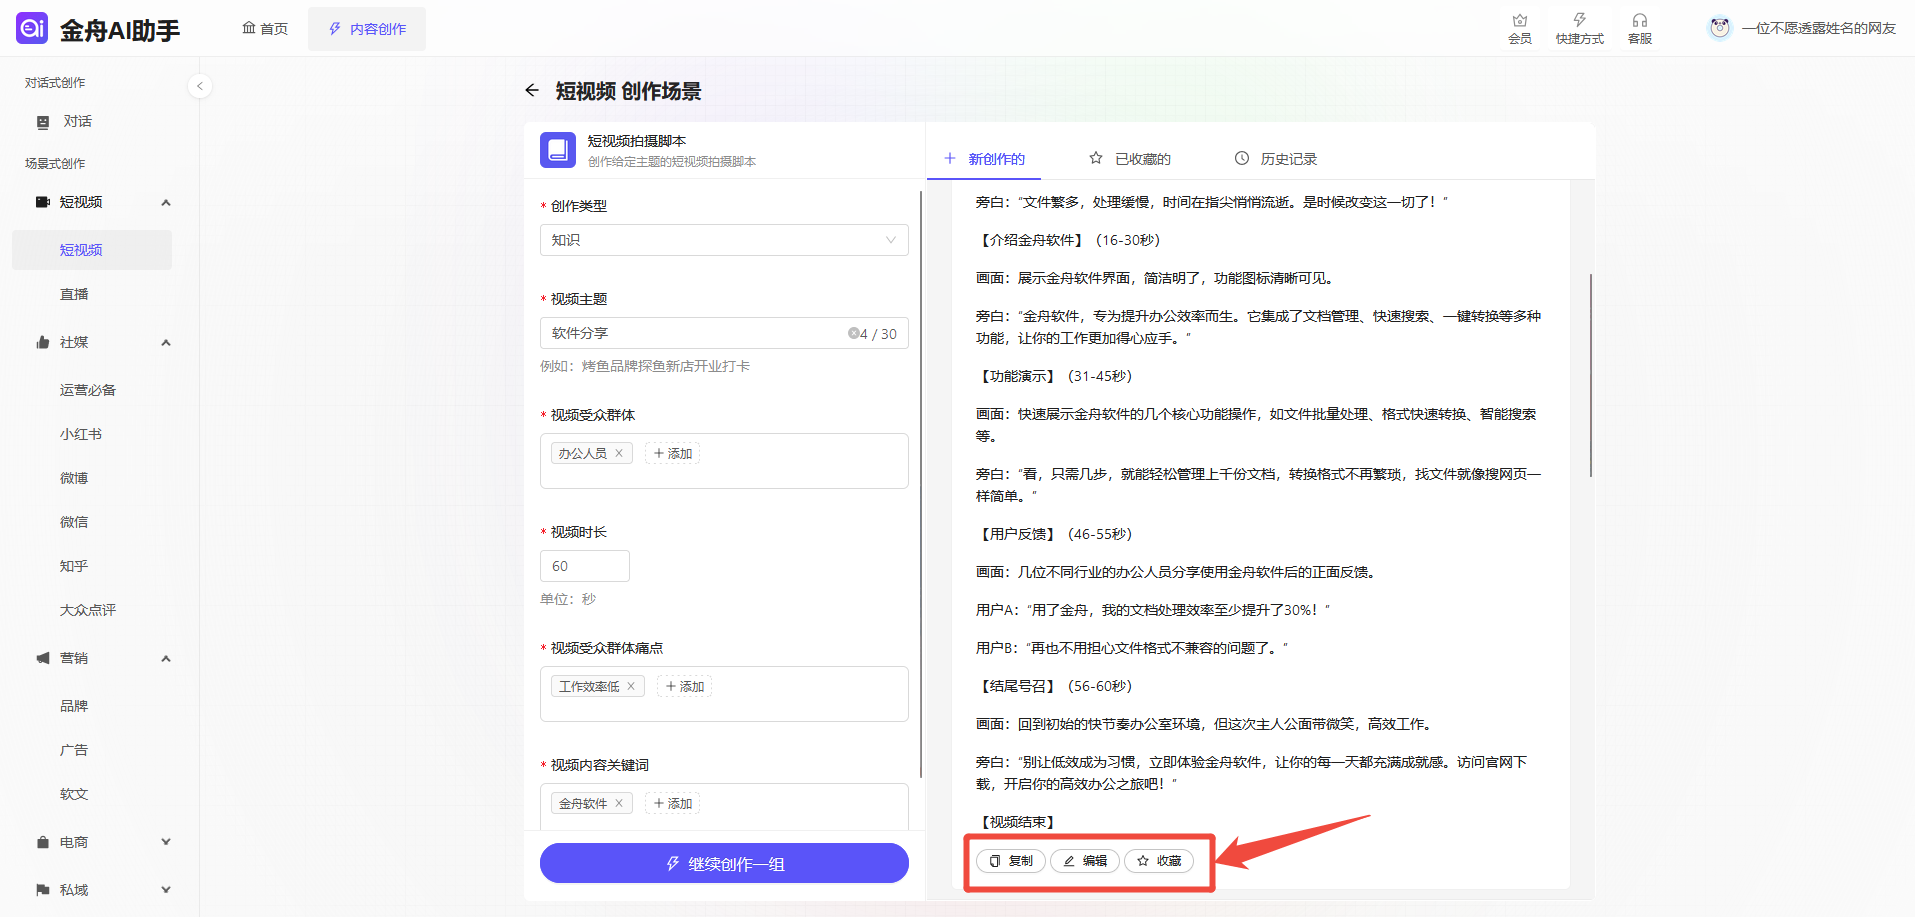Switch to the 新创作的 tab
The width and height of the screenshot is (1915, 917).
tap(985, 159)
